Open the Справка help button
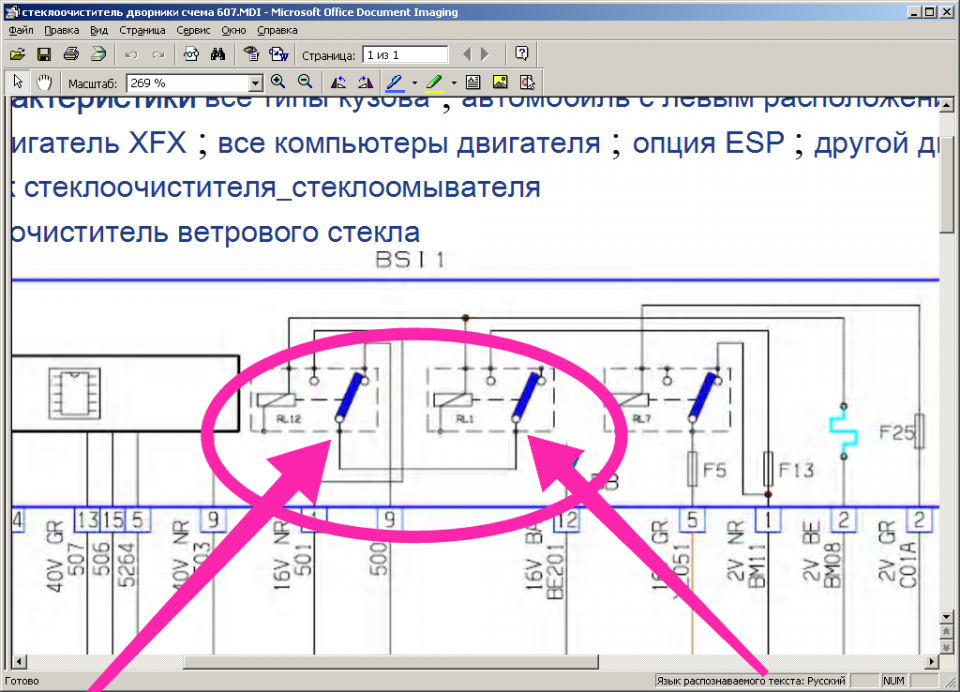 522,54
